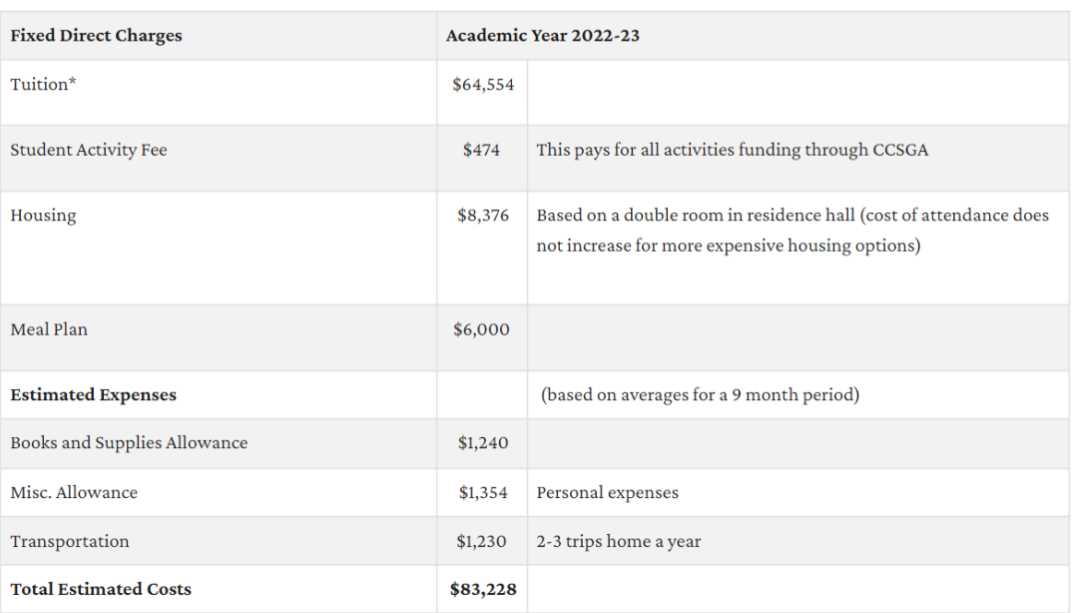This screenshot has height=613, width=1072.
Task: Click the Meal Plan label
Action: [49, 329]
